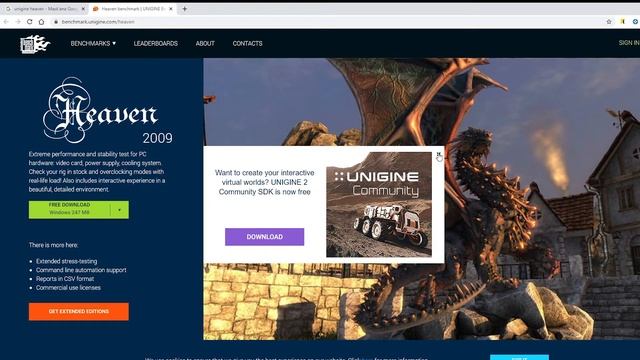This screenshot has width=640, height=360.
Task: Click the 'Commercial use licenses' text
Action: [x=68, y=288]
